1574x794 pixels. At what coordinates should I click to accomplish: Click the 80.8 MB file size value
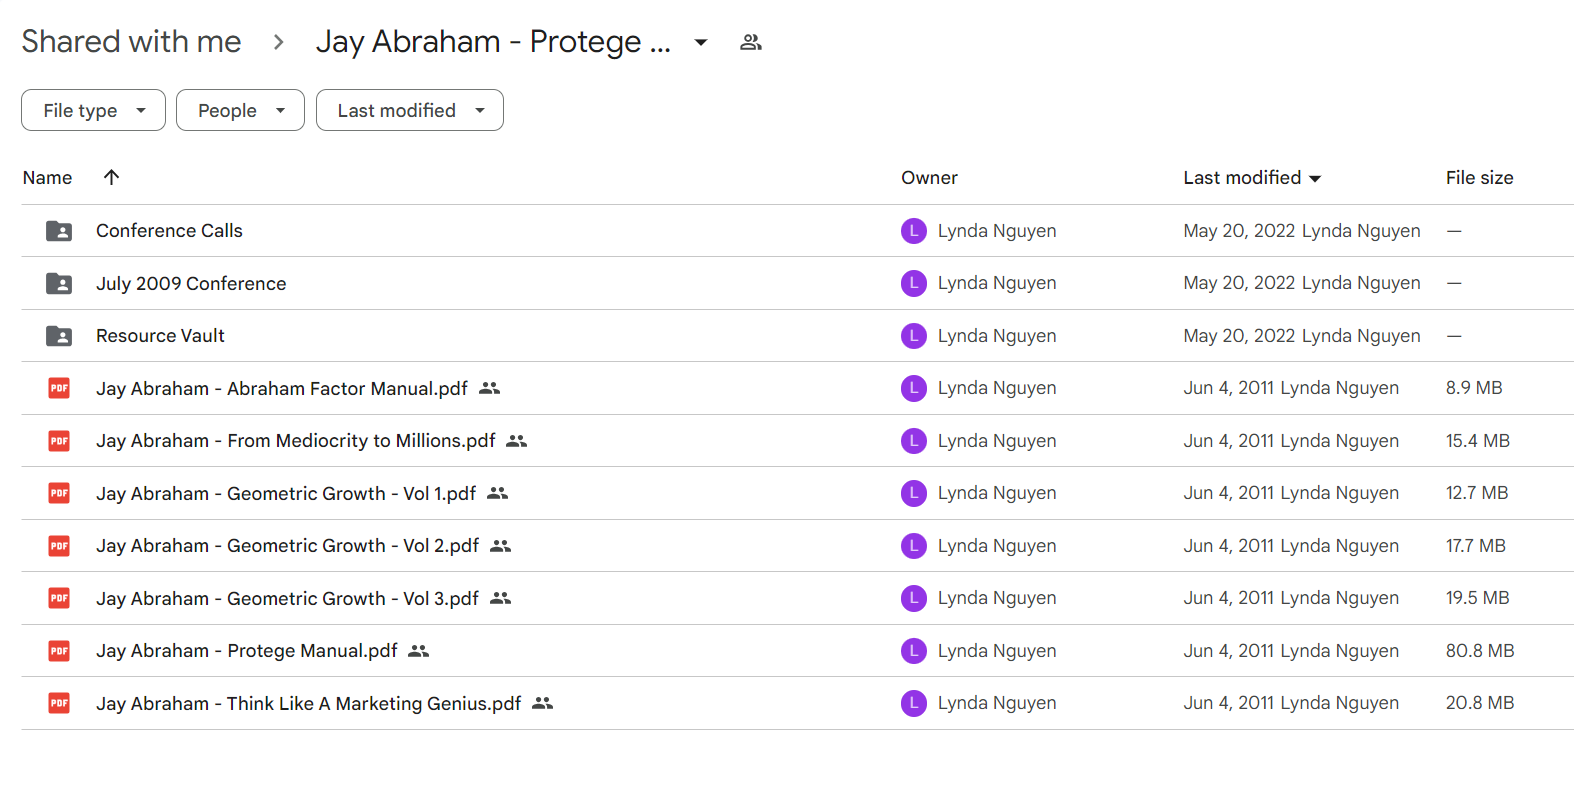point(1480,651)
